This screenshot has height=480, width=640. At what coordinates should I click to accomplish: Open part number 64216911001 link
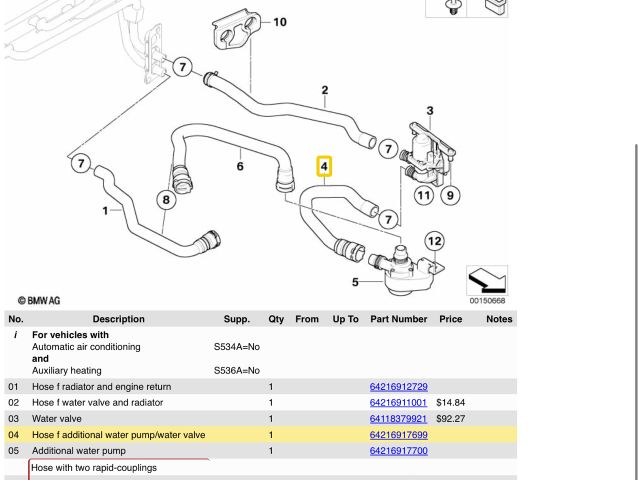point(398,403)
